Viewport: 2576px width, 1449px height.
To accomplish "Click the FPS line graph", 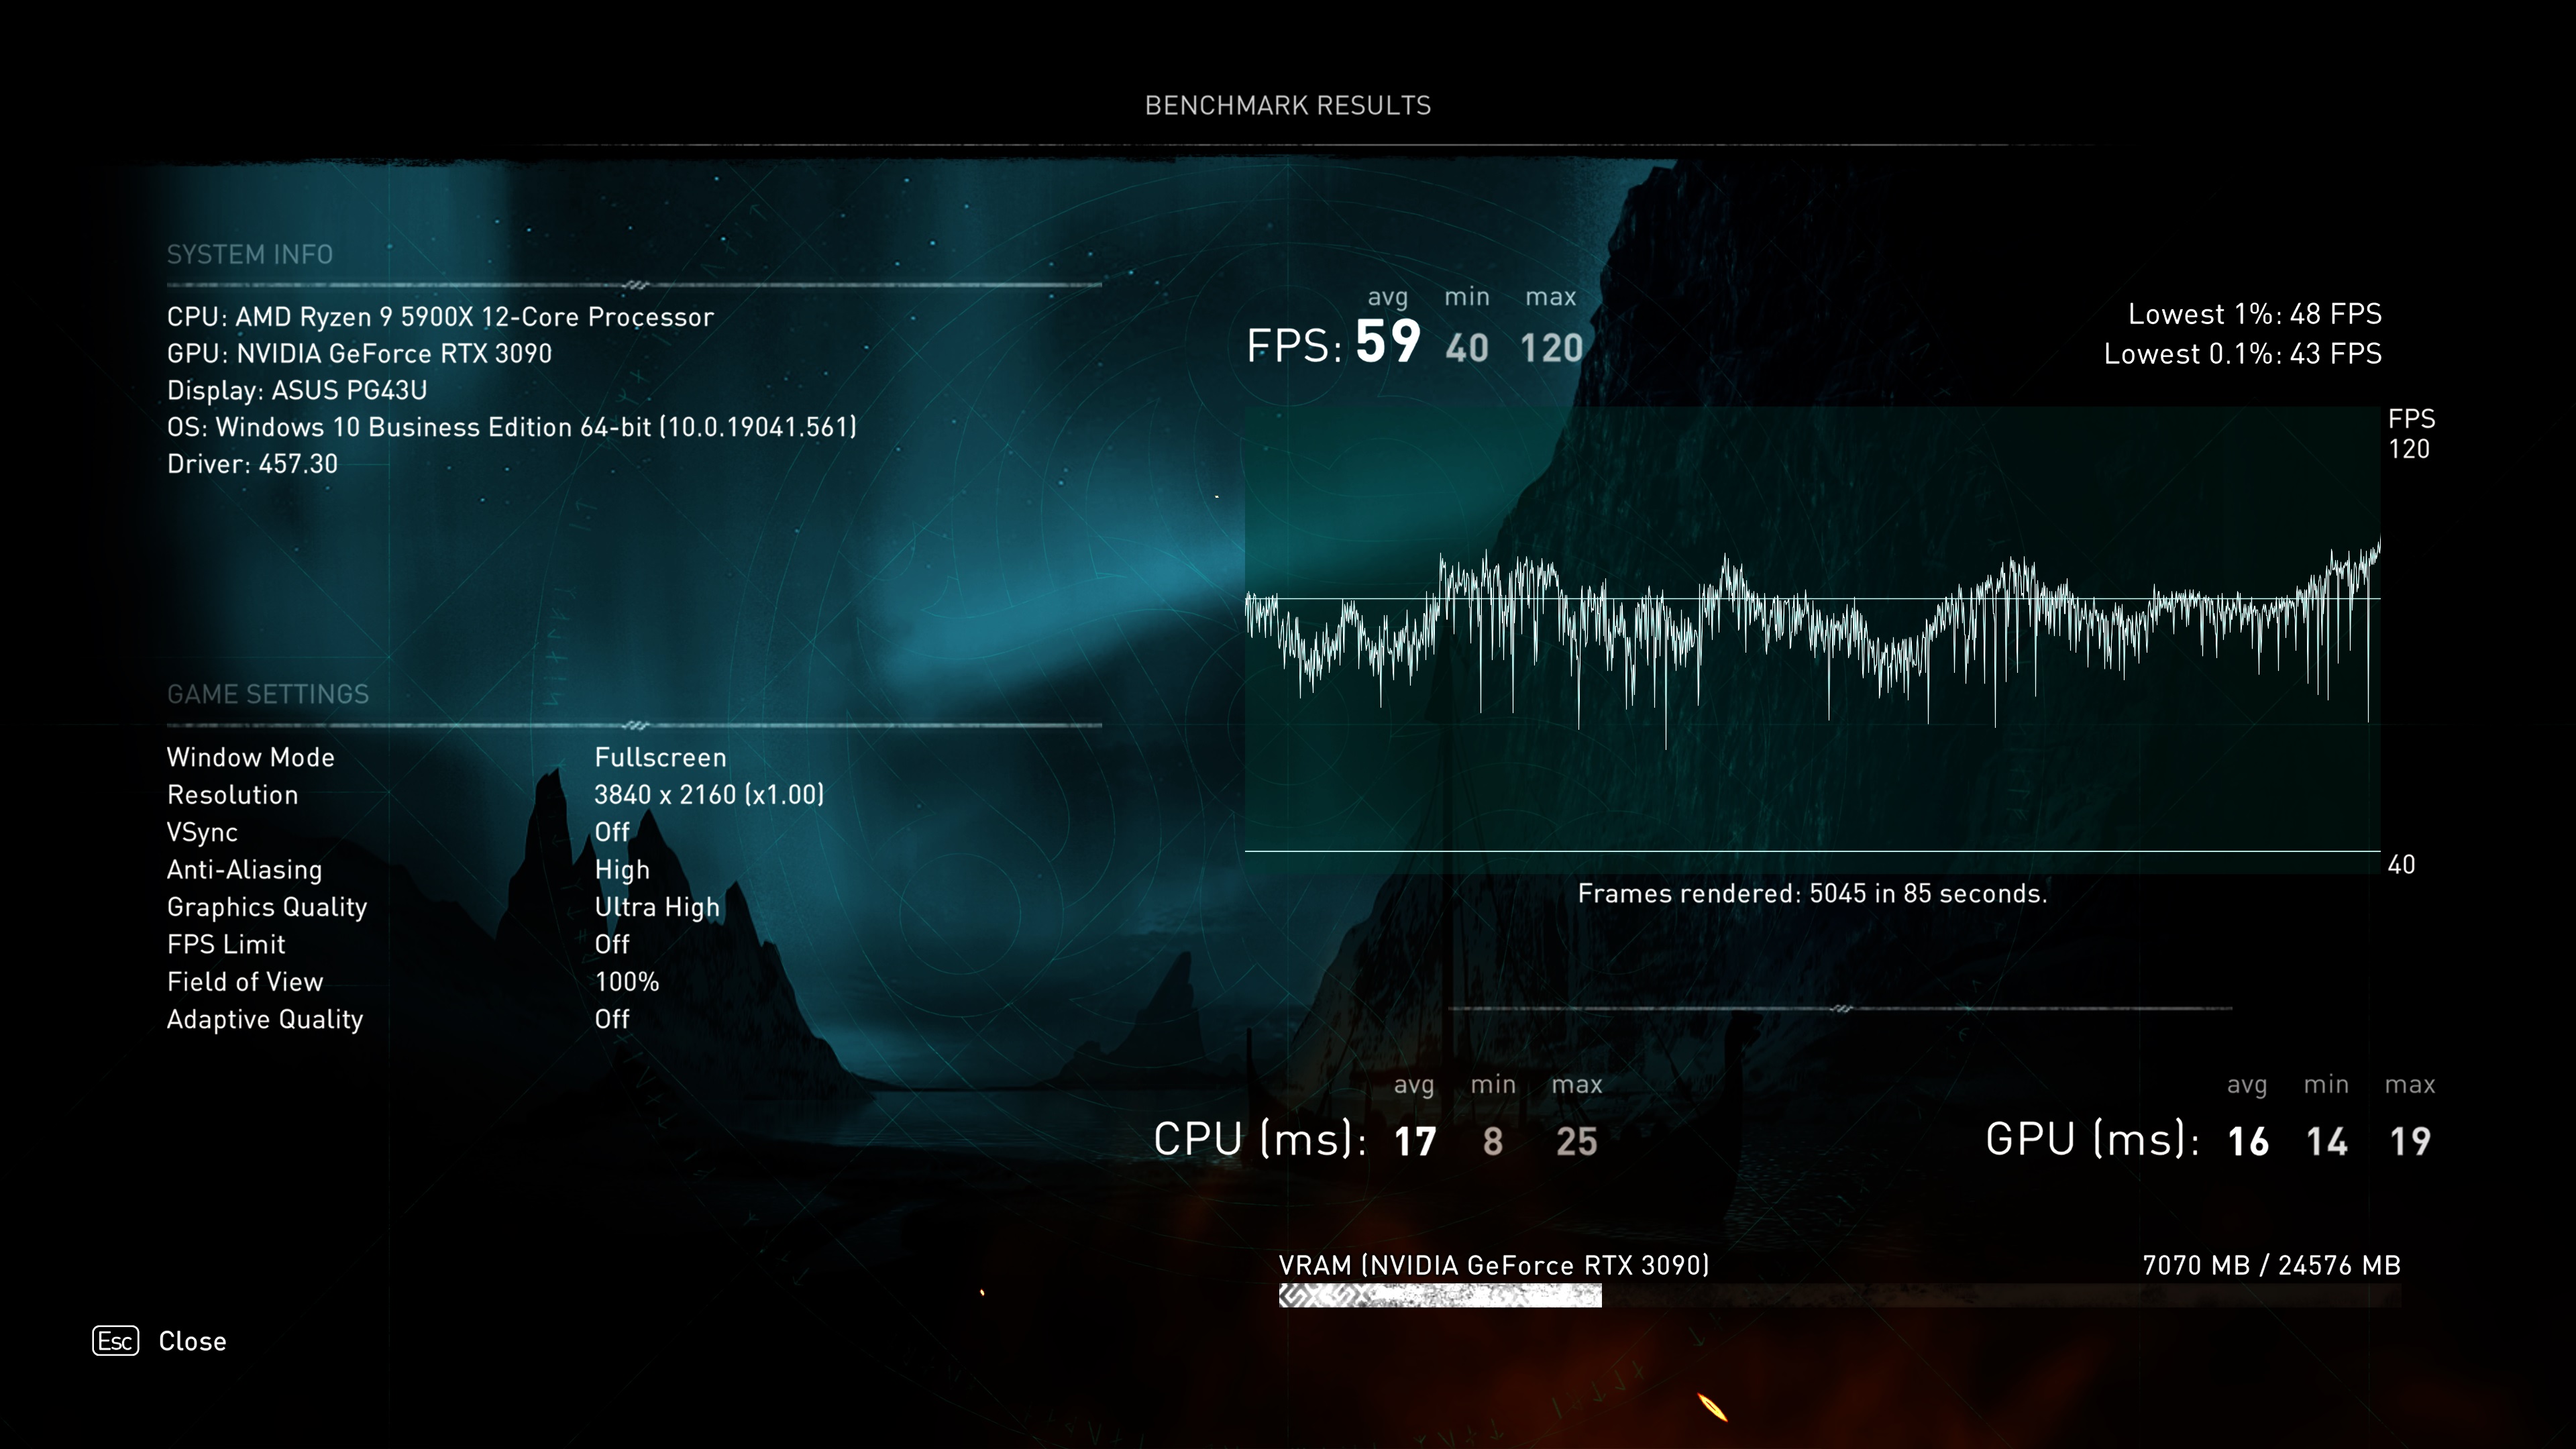I will pos(1811,630).
